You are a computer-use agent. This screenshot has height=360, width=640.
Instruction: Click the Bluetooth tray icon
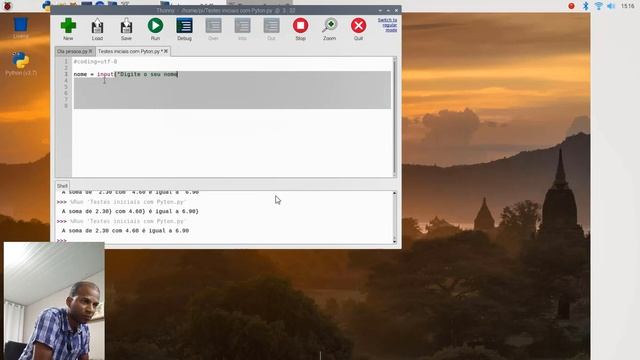pyautogui.click(x=586, y=6)
